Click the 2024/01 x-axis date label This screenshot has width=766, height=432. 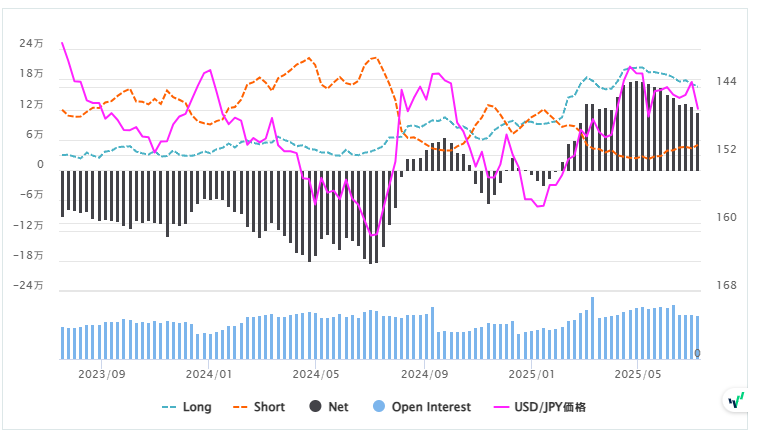(210, 374)
